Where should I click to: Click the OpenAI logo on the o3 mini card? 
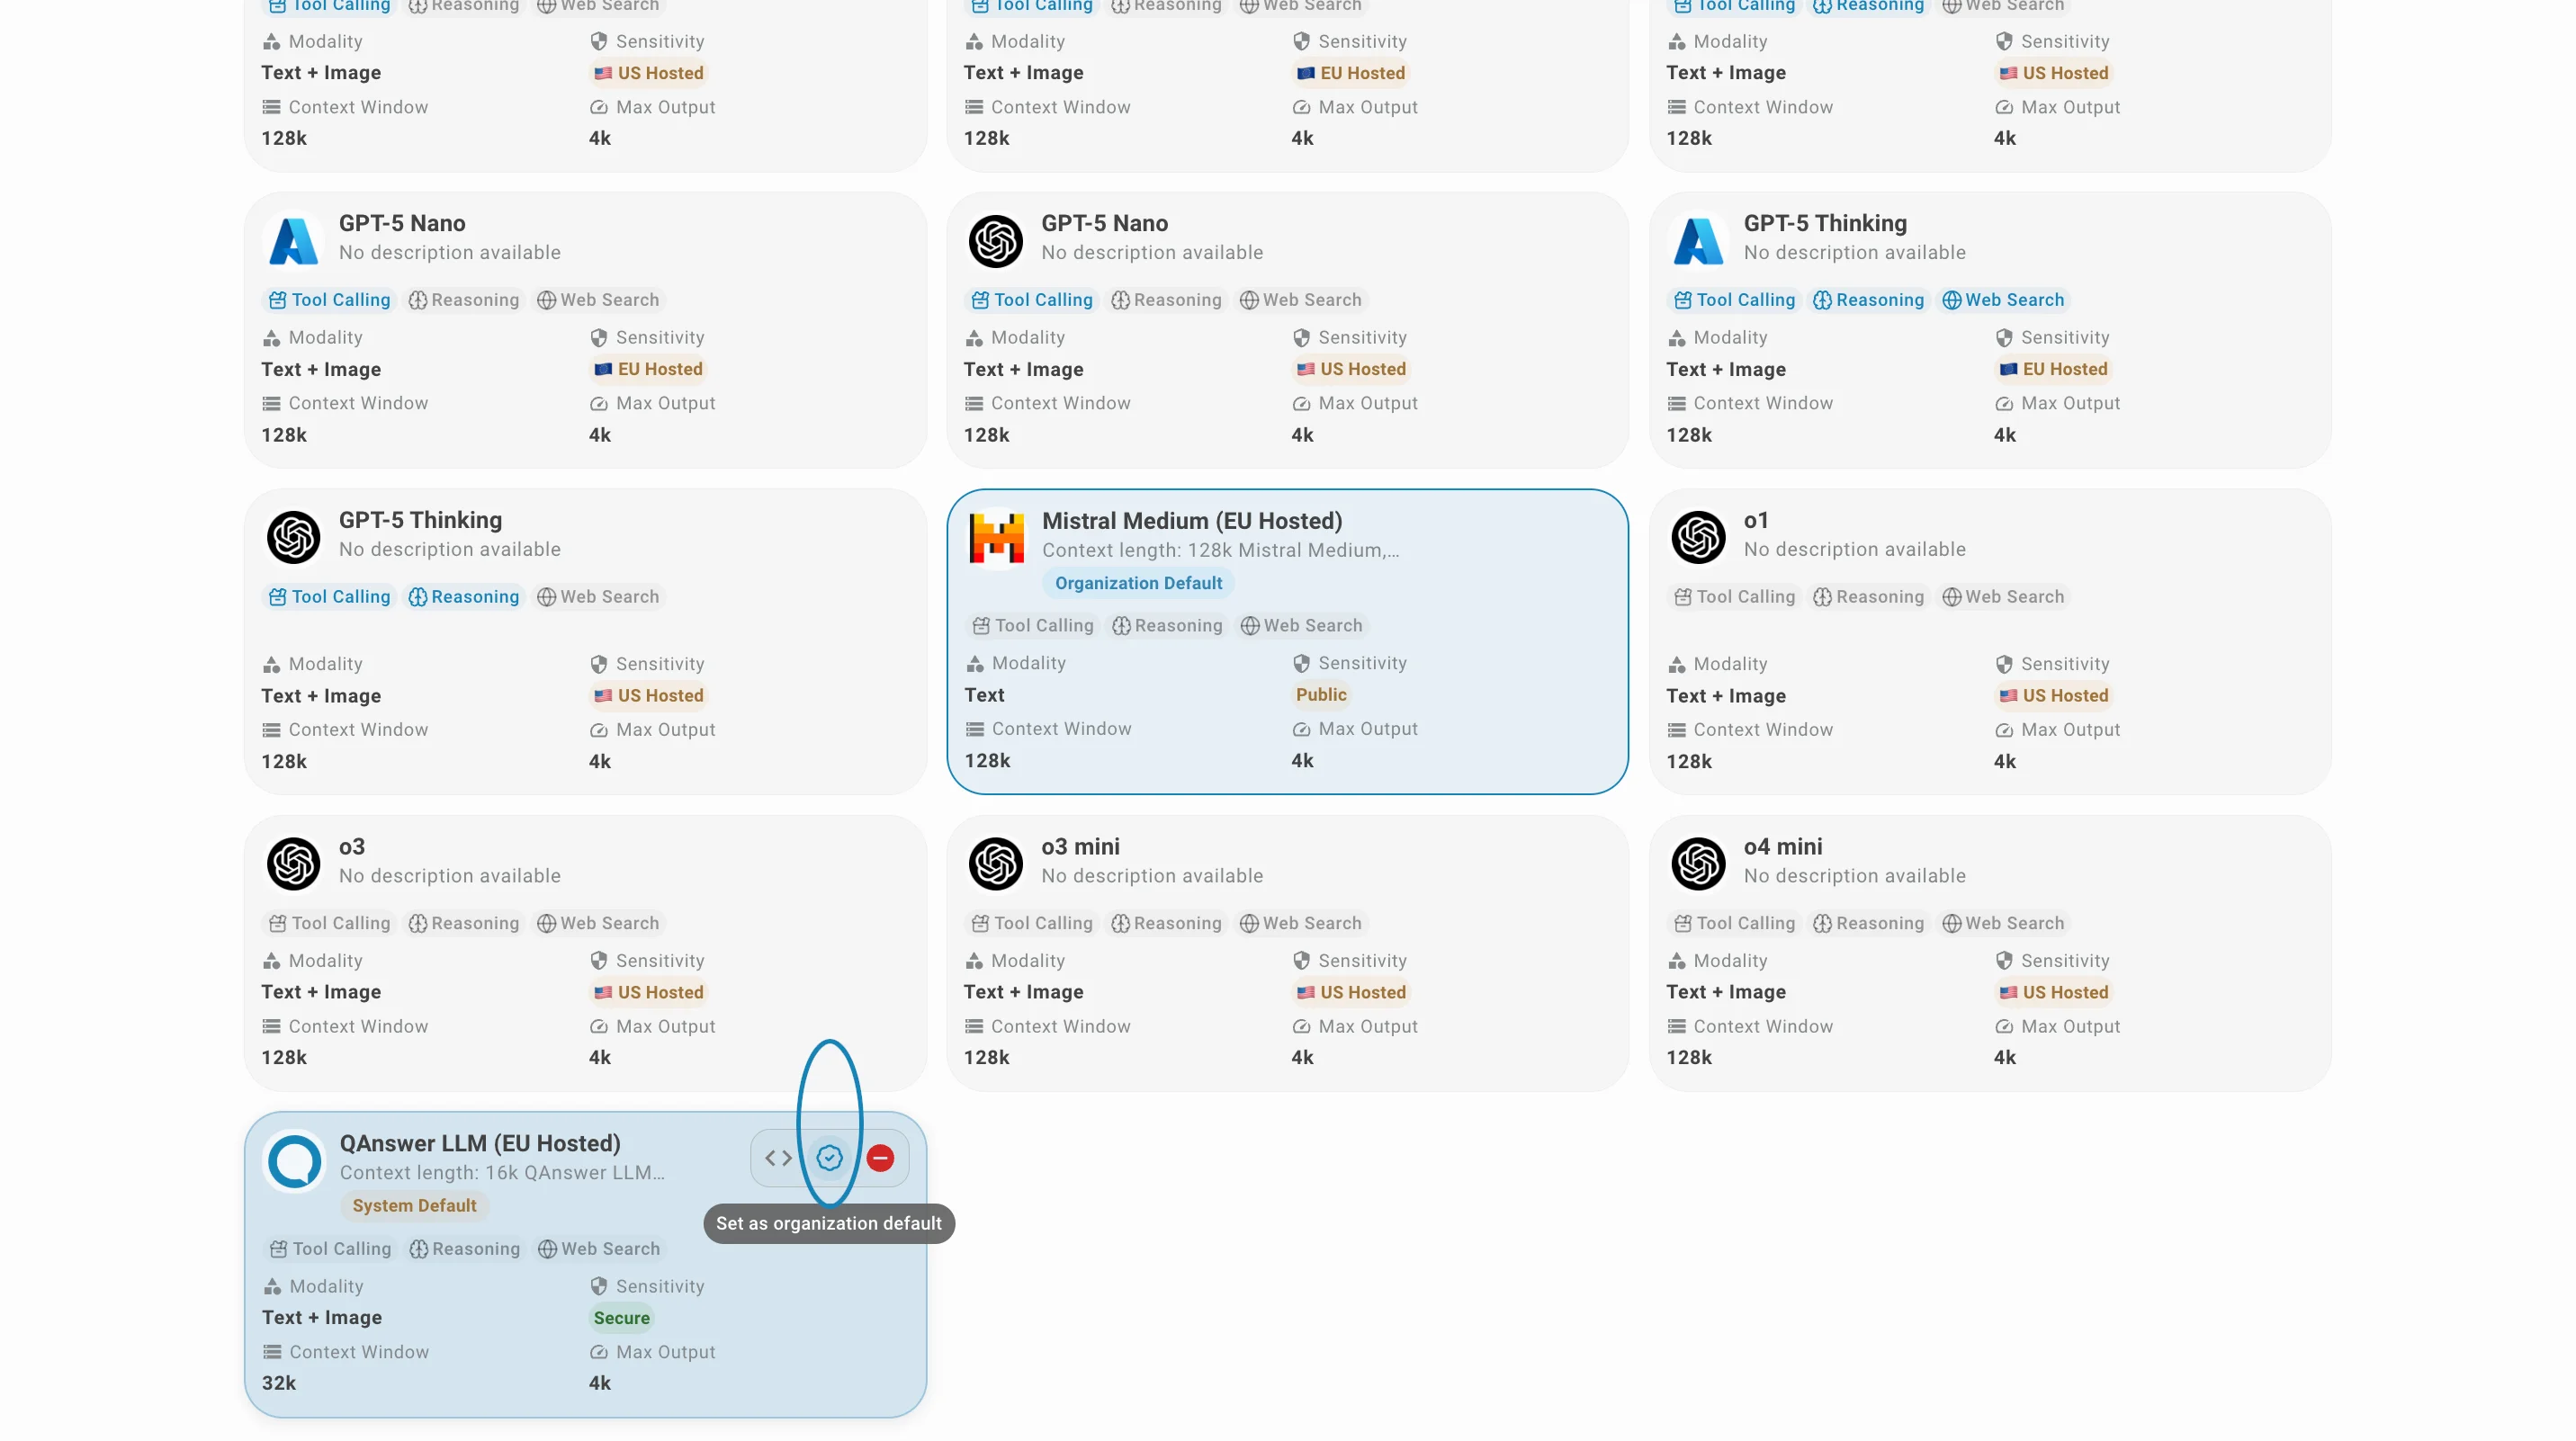[x=996, y=863]
